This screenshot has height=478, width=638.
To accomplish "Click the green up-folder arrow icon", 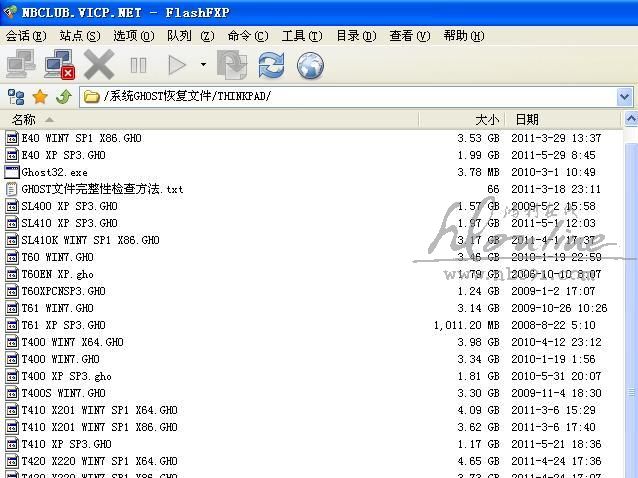I will [x=63, y=97].
